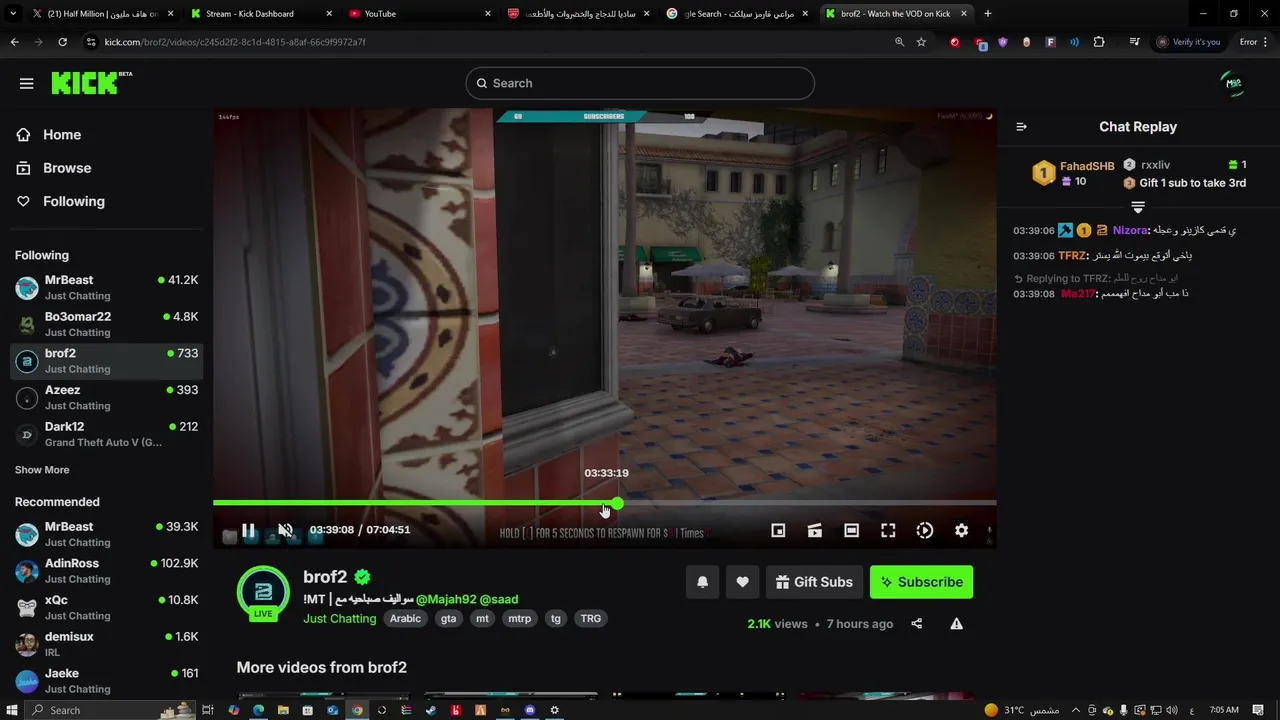The height and width of the screenshot is (720, 1280).
Task: Select the Arabic tag
Action: click(405, 619)
